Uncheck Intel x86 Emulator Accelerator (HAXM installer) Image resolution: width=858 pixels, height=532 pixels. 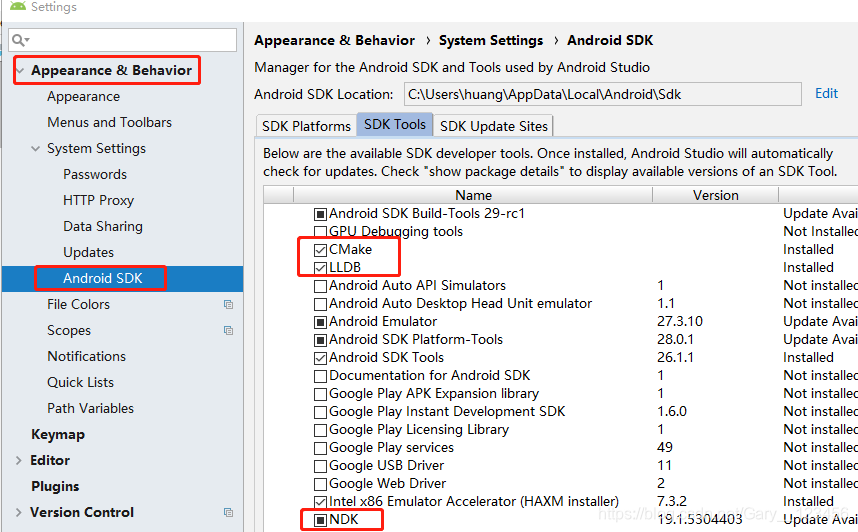tap(321, 502)
